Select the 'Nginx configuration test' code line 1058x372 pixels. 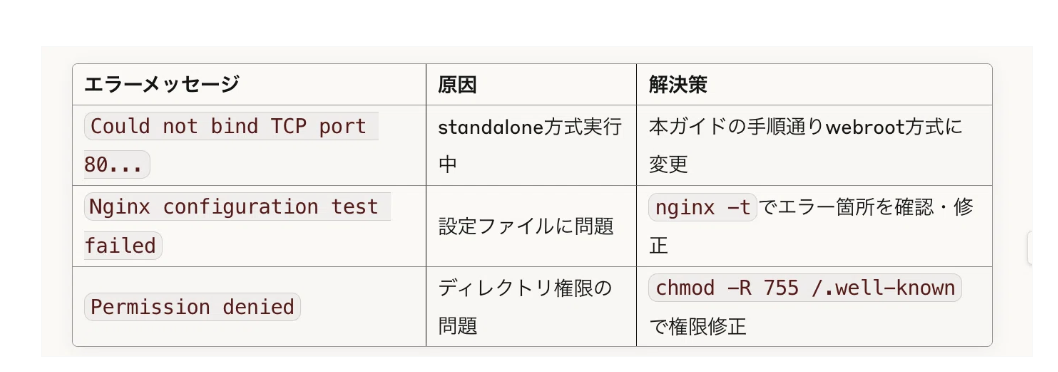coord(237,207)
